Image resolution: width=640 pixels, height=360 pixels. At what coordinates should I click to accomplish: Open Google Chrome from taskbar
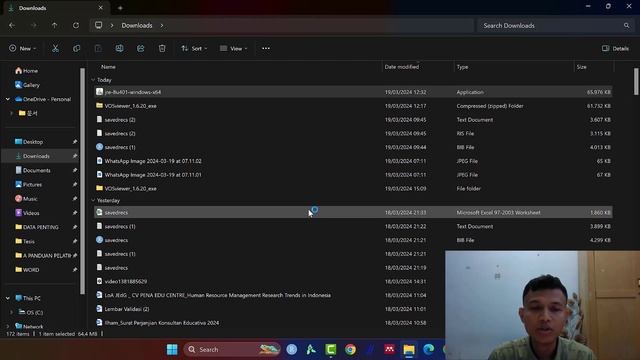[x=350, y=349]
